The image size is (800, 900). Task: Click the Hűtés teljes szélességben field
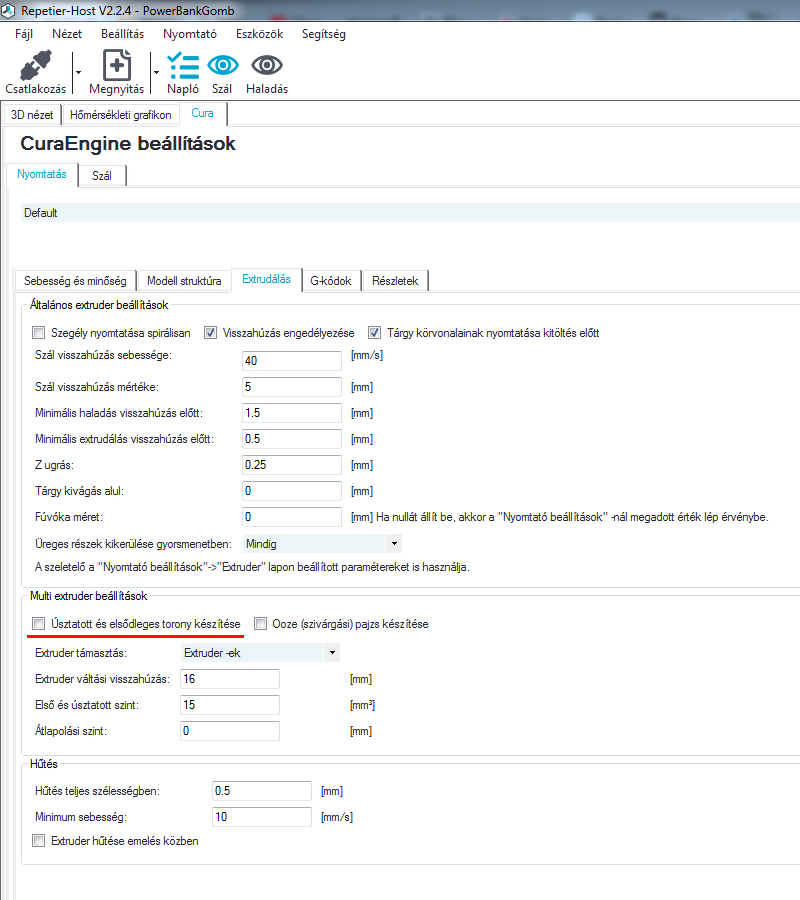[x=262, y=791]
